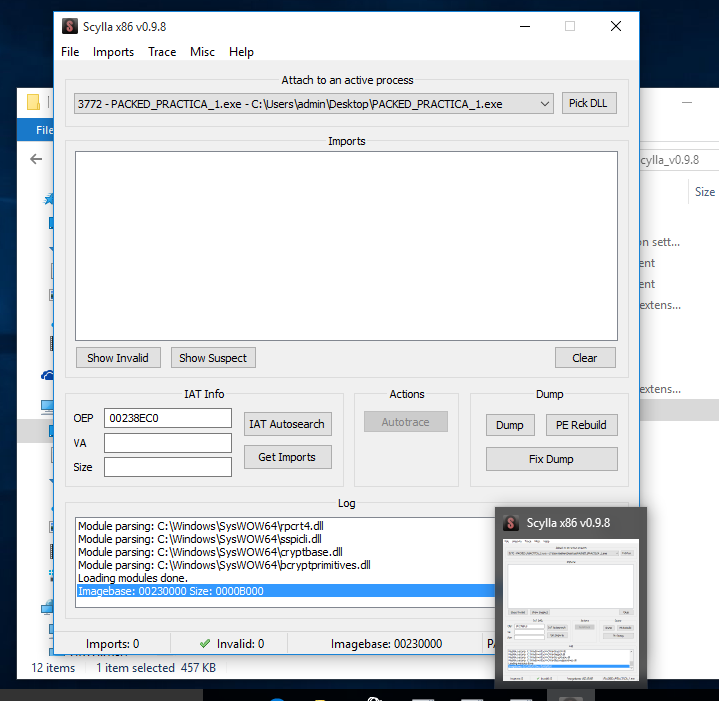
Task: Open the Imports menu
Action: [x=113, y=52]
